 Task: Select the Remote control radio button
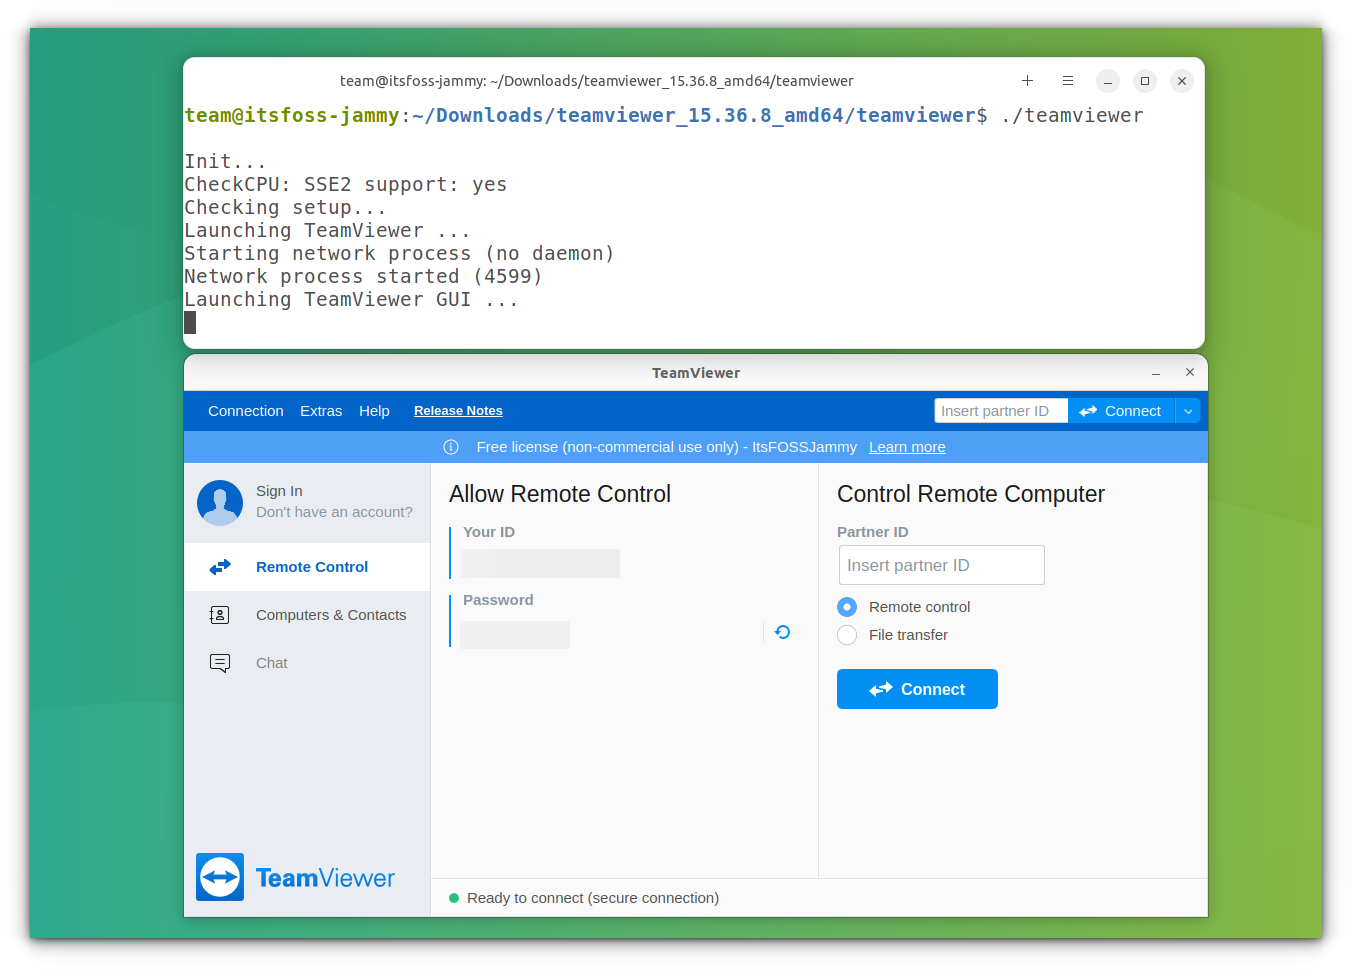[x=847, y=607]
